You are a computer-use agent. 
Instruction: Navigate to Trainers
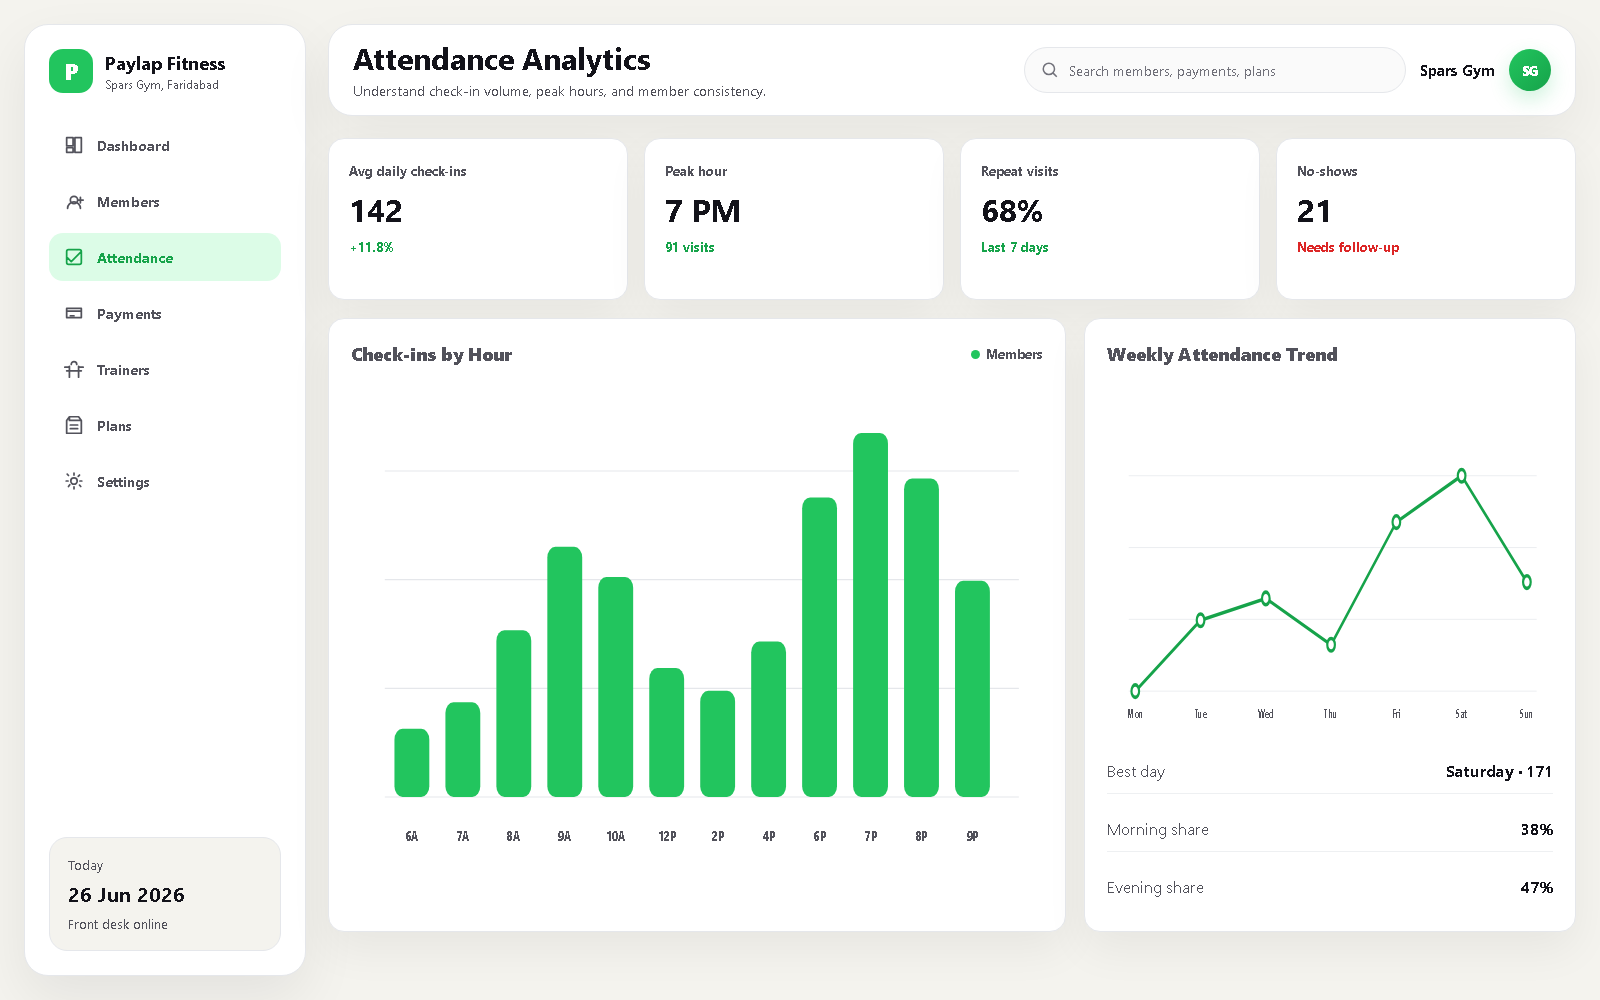click(165, 369)
